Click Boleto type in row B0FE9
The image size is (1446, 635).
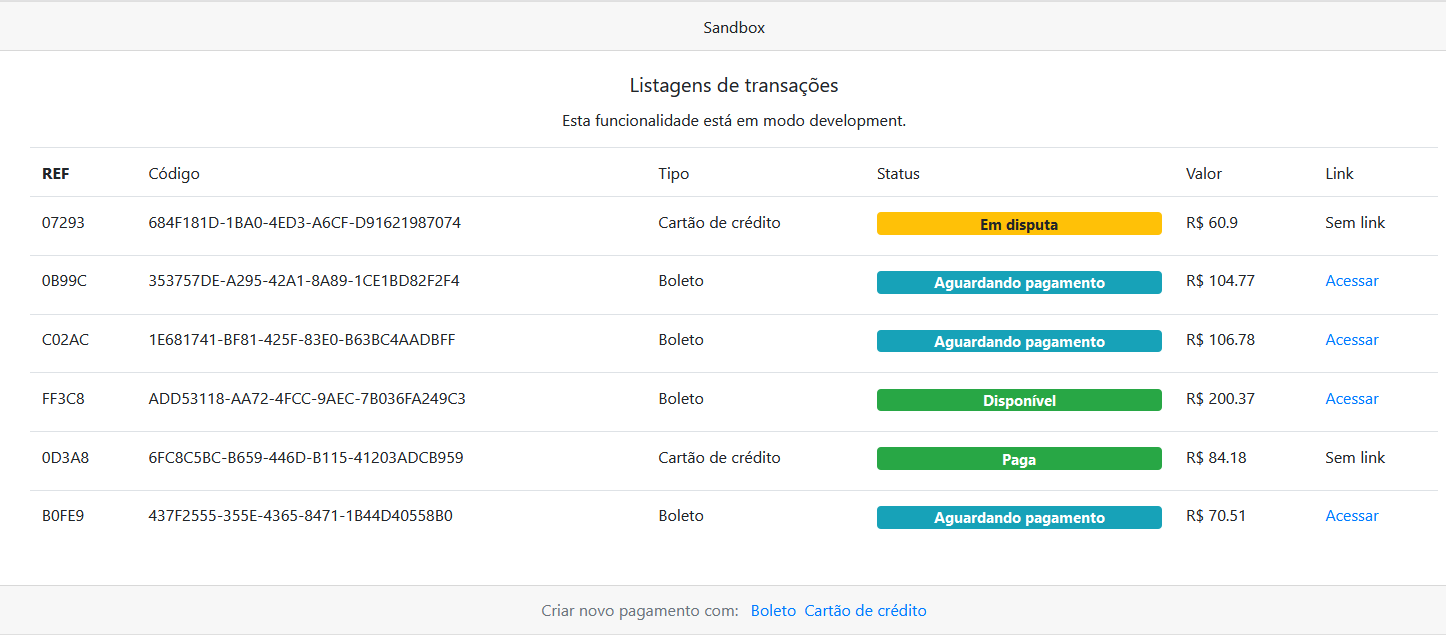point(681,516)
